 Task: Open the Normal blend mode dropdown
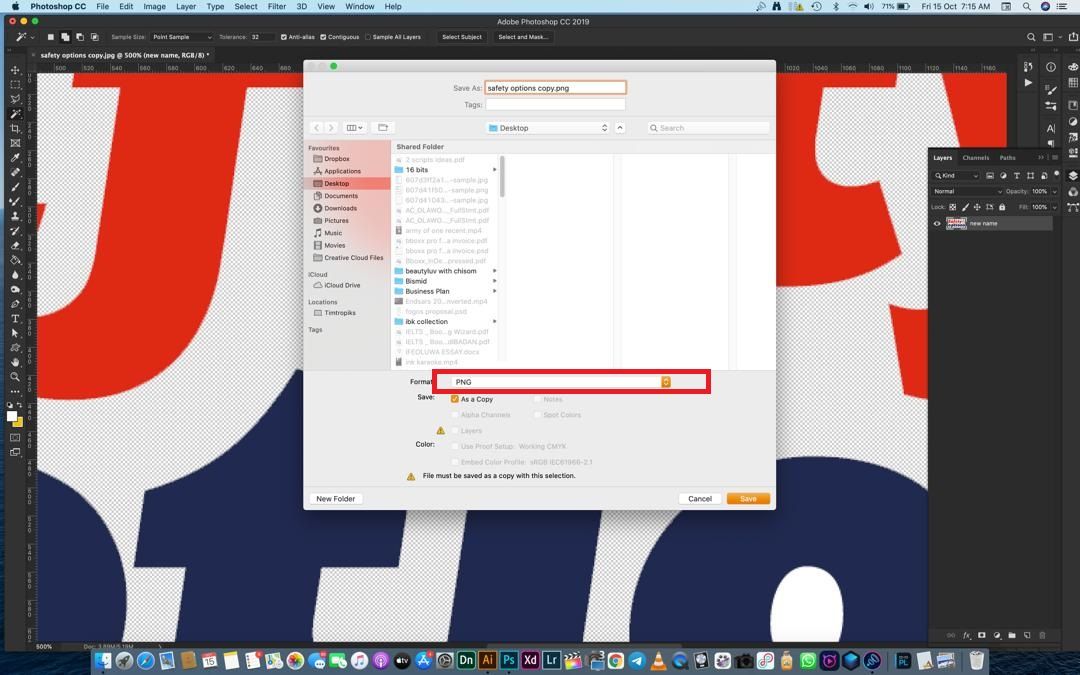tap(962, 191)
